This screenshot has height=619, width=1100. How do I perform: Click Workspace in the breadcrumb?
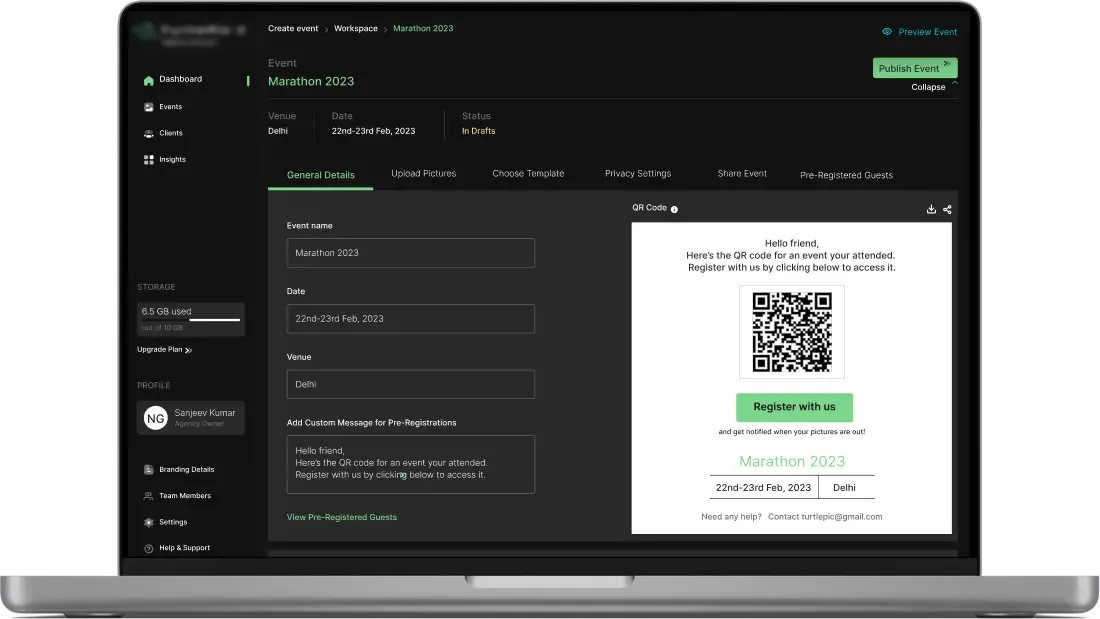tap(355, 29)
